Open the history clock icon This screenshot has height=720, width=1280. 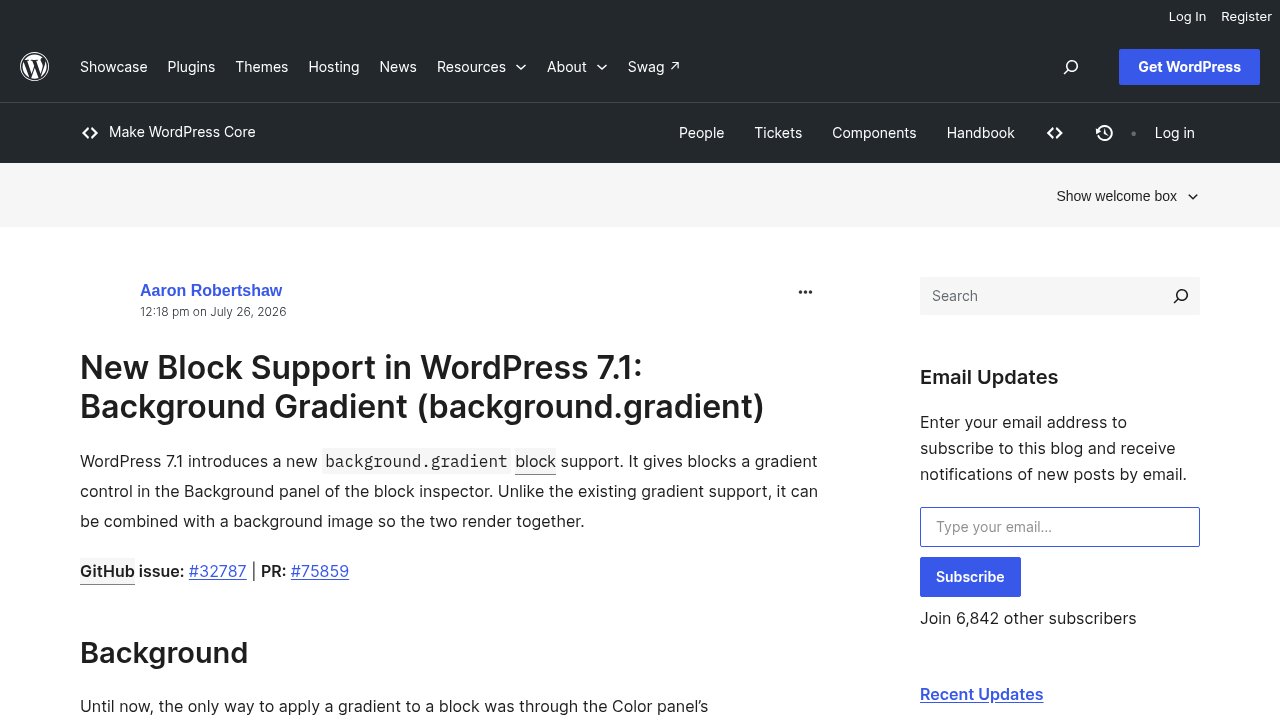[1104, 133]
